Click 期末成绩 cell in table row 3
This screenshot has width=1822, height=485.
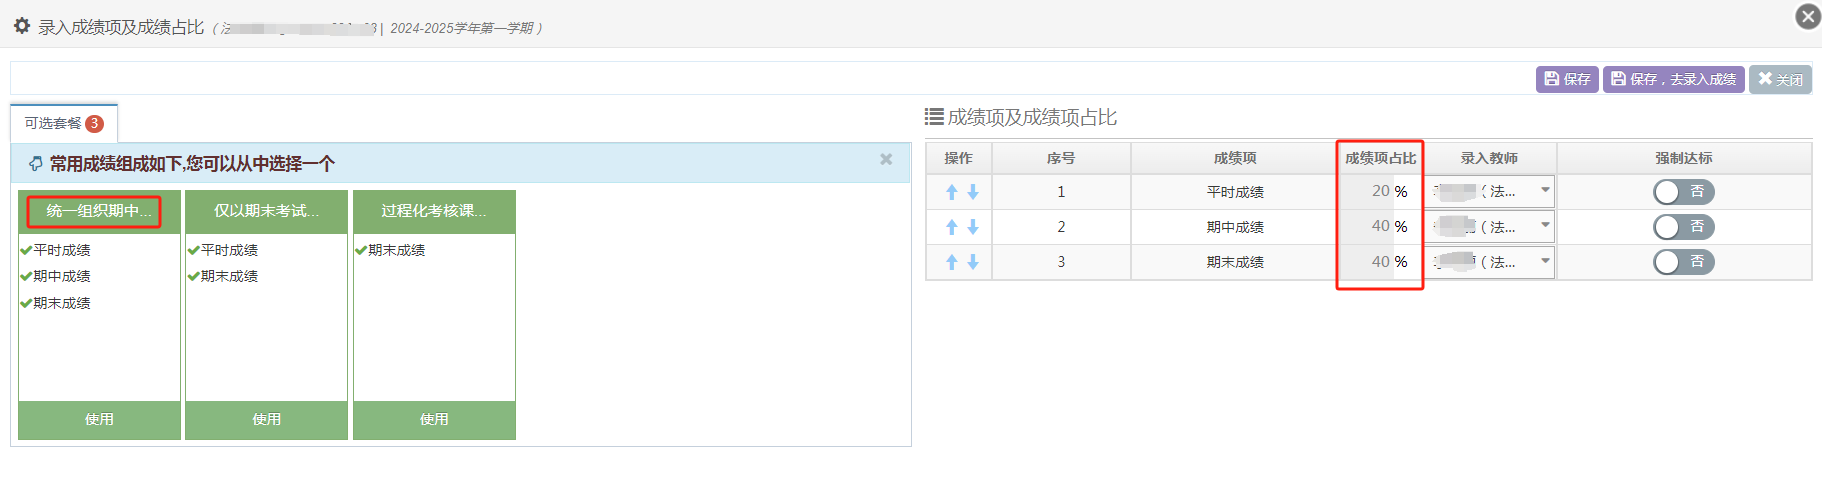click(x=1235, y=262)
